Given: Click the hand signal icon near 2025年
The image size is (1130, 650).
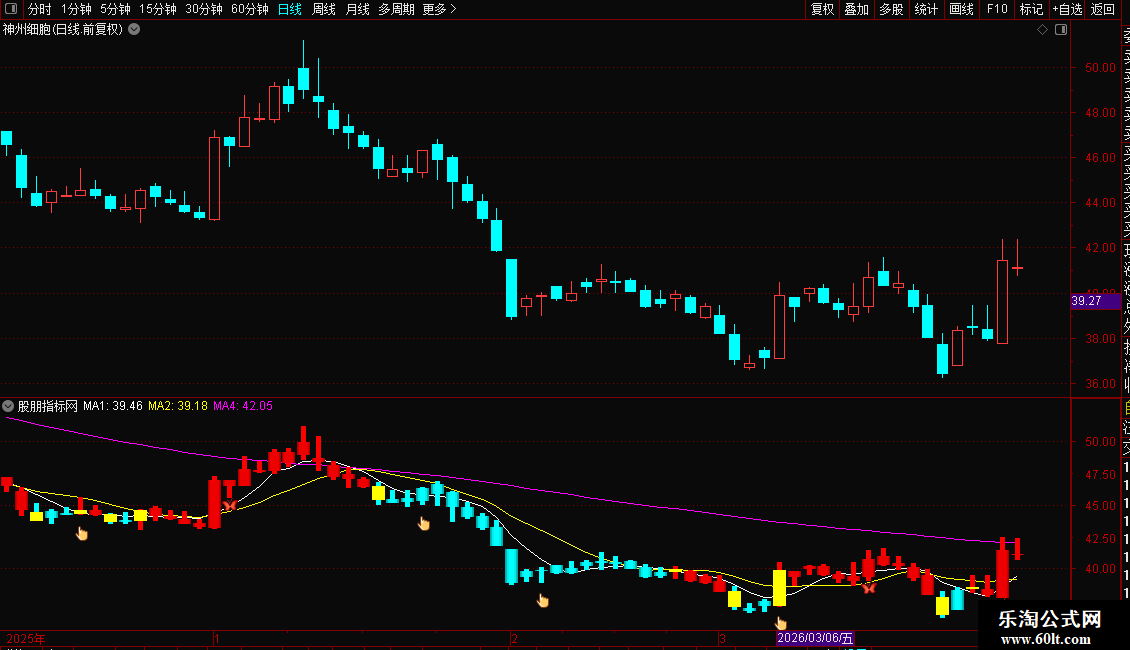Looking at the screenshot, I should click(82, 533).
